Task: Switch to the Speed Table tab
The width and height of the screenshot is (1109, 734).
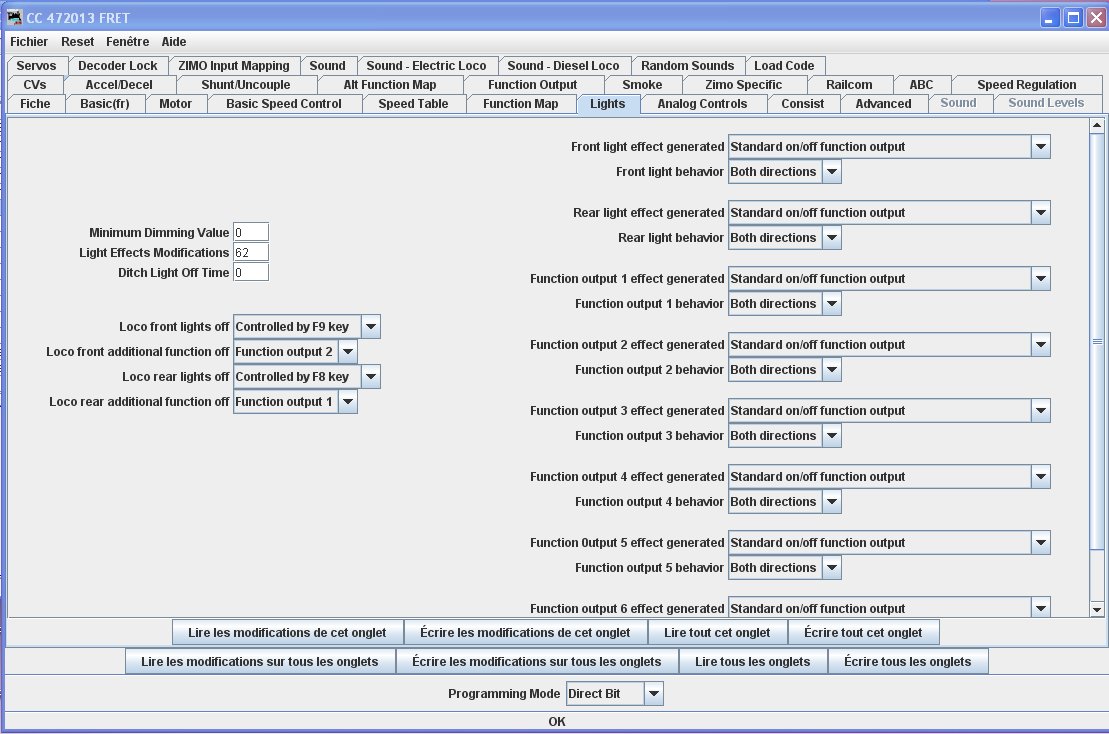Action: pyautogui.click(x=413, y=104)
